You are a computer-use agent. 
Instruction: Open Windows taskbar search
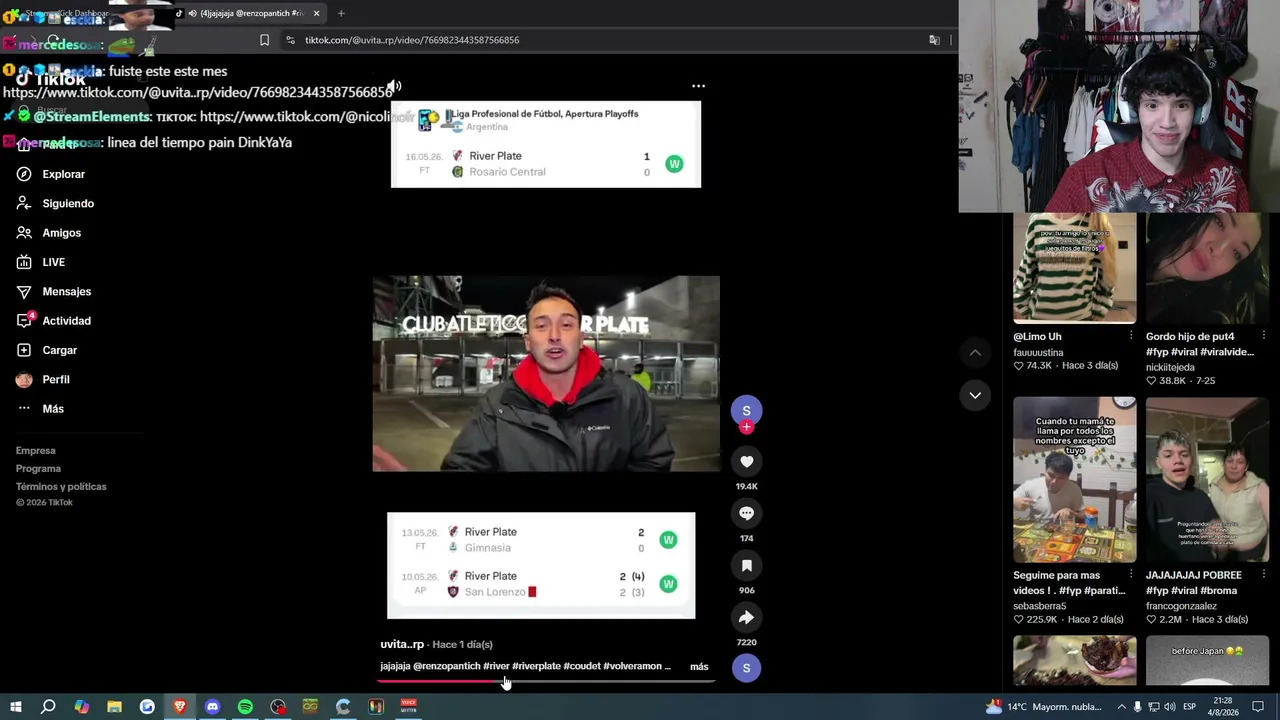pos(48,707)
